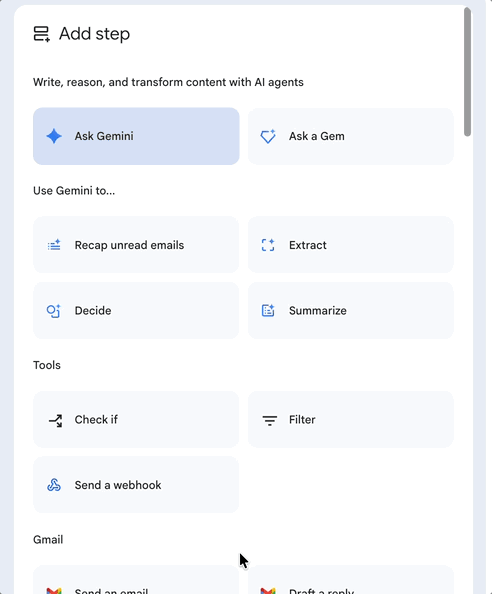Select the Filter tool card

[351, 419]
